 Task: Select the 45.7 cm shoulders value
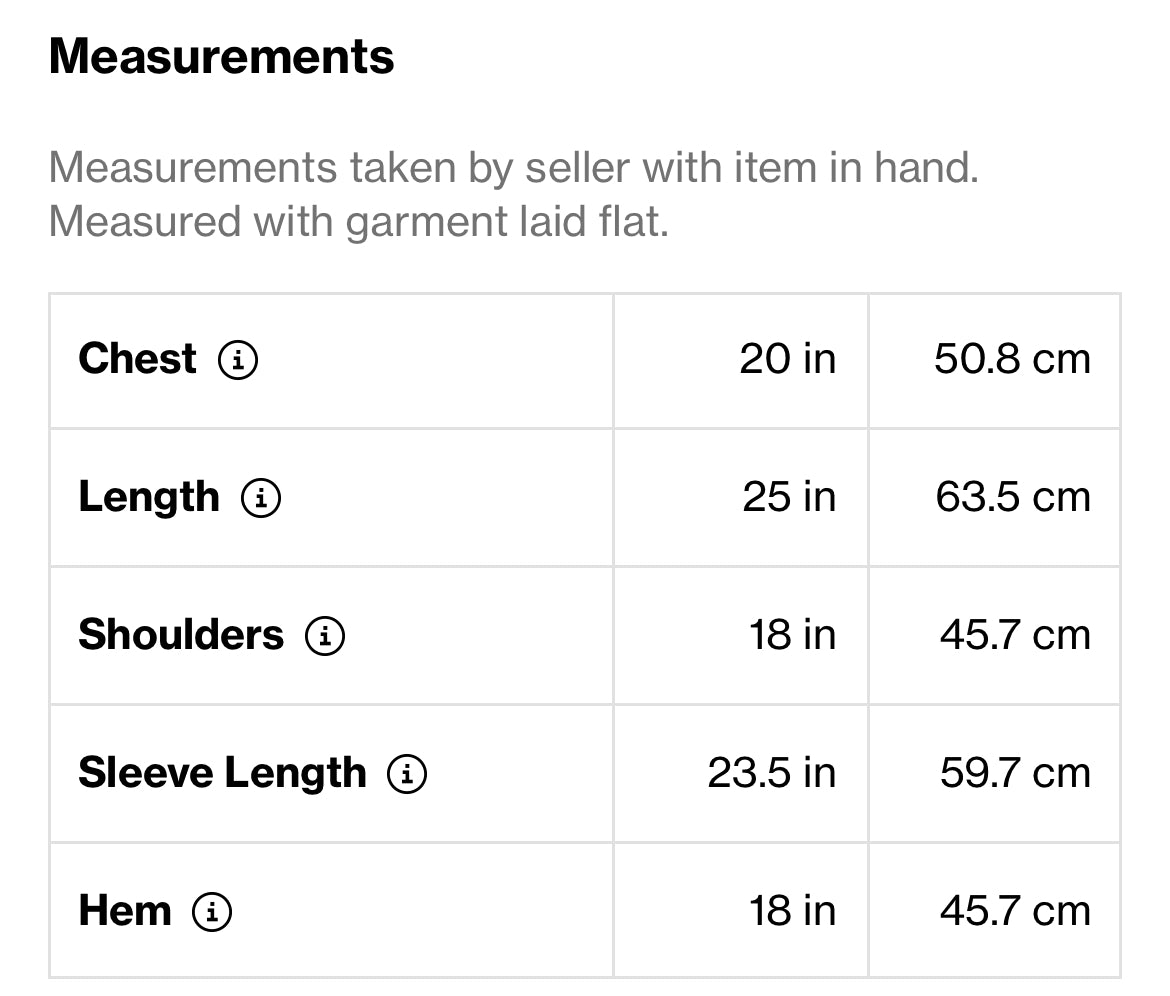click(x=1015, y=635)
